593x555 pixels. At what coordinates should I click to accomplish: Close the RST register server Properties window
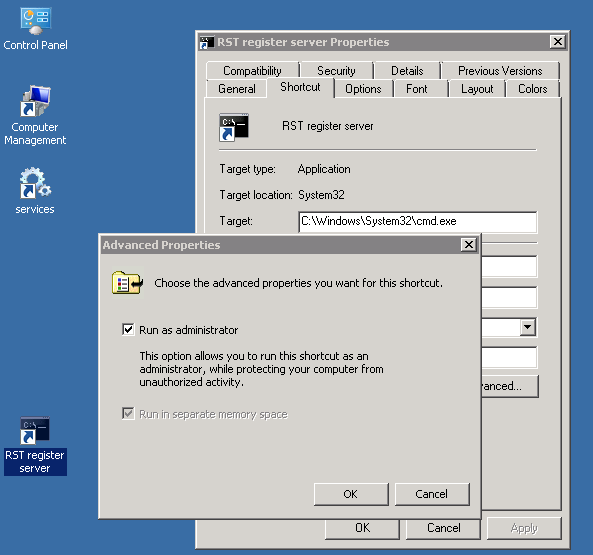[x=558, y=42]
